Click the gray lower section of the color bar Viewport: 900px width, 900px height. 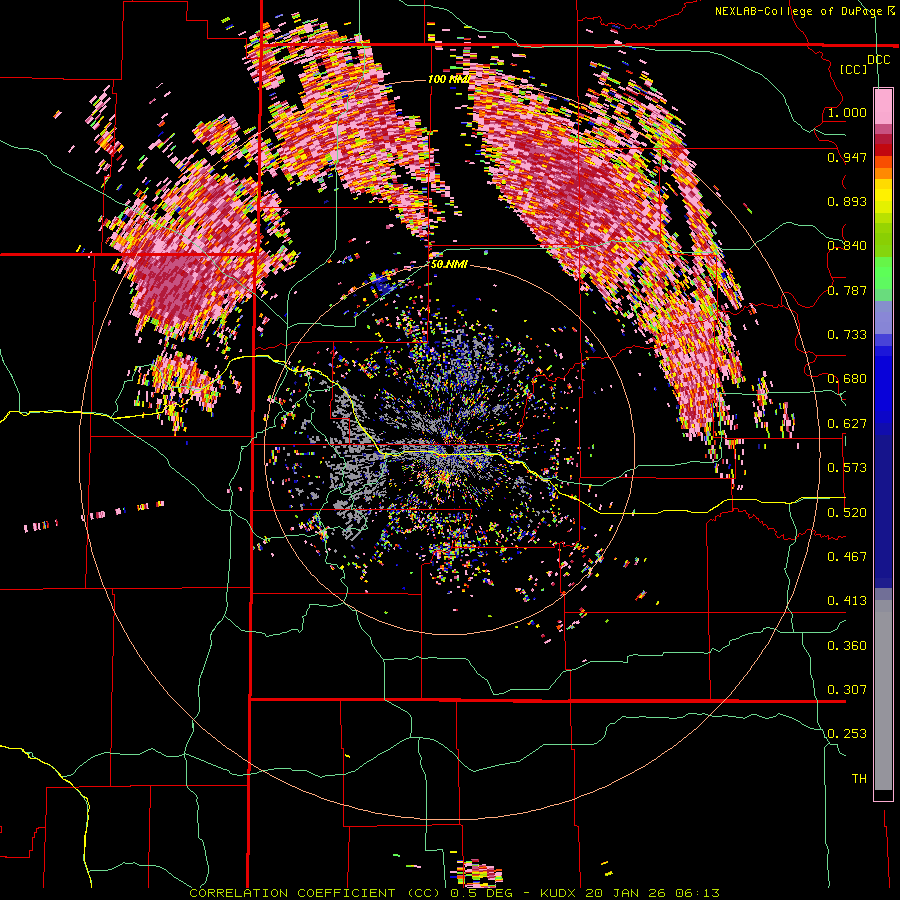(883, 695)
